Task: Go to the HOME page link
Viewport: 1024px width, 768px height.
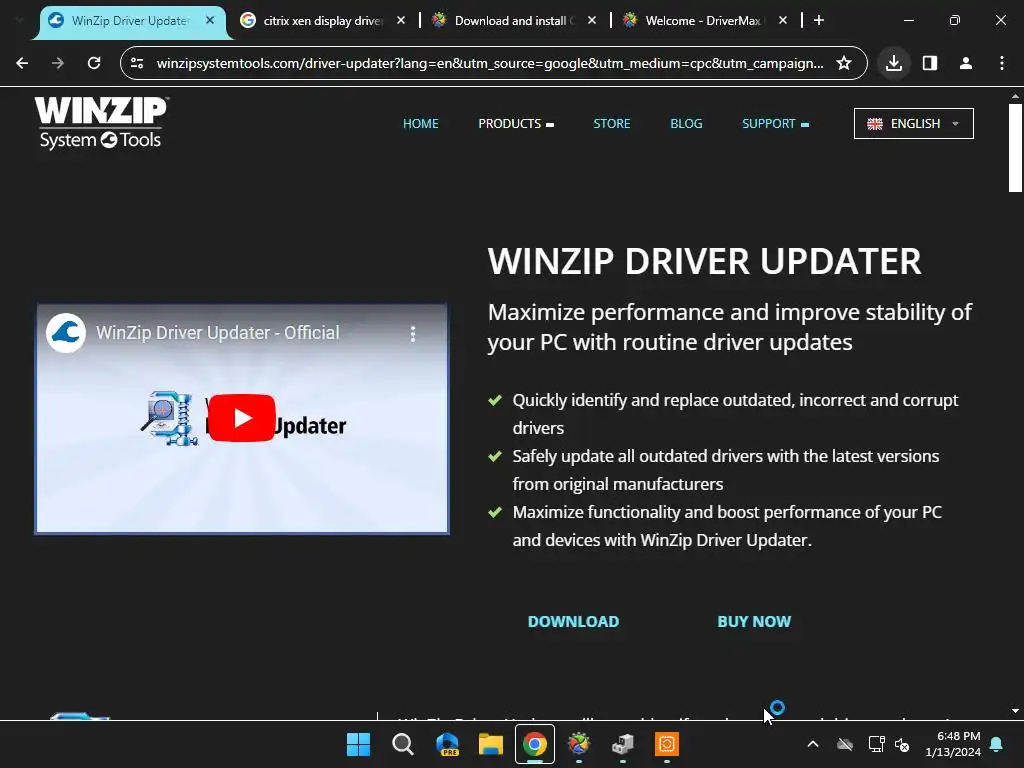Action: click(x=421, y=123)
